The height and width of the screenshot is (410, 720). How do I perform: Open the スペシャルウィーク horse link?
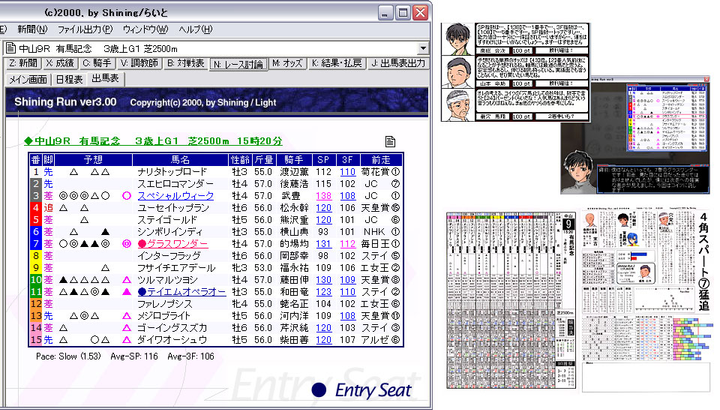[x=176, y=196]
